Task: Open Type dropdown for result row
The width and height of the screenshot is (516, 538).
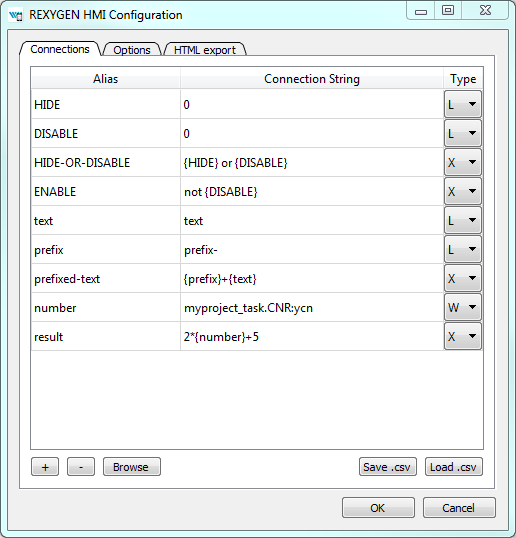Action: point(463,337)
